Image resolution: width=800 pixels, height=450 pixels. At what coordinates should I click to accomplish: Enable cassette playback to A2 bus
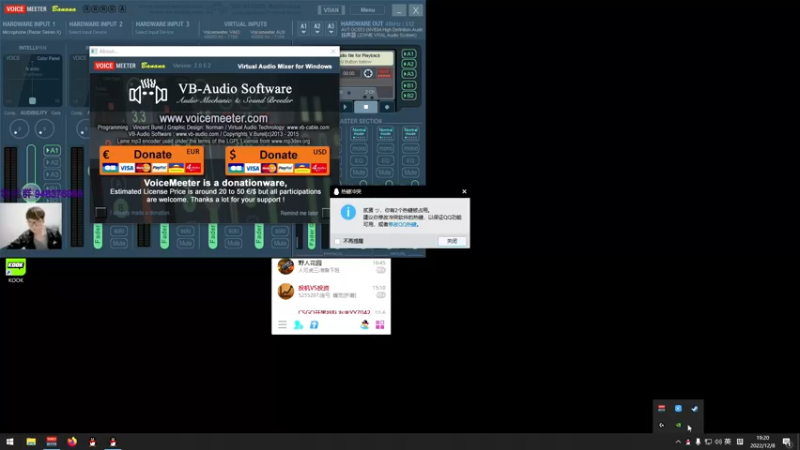pyautogui.click(x=409, y=64)
